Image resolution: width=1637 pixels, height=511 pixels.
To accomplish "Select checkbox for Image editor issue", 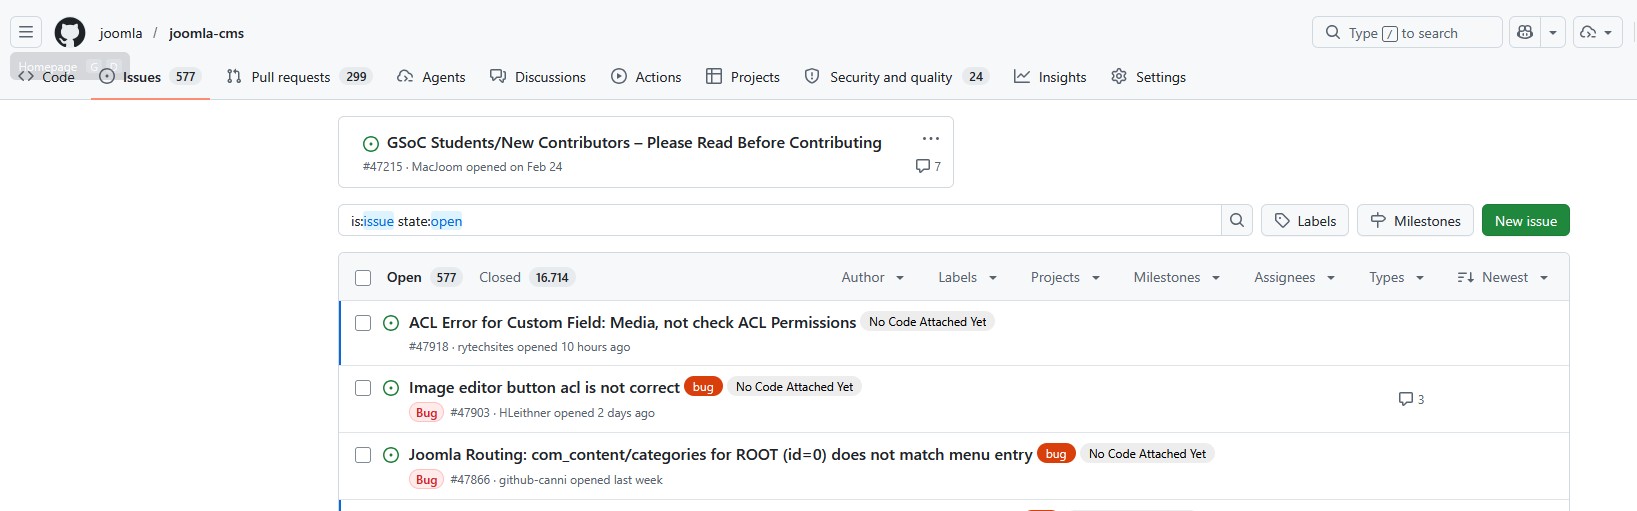I will pos(363,388).
